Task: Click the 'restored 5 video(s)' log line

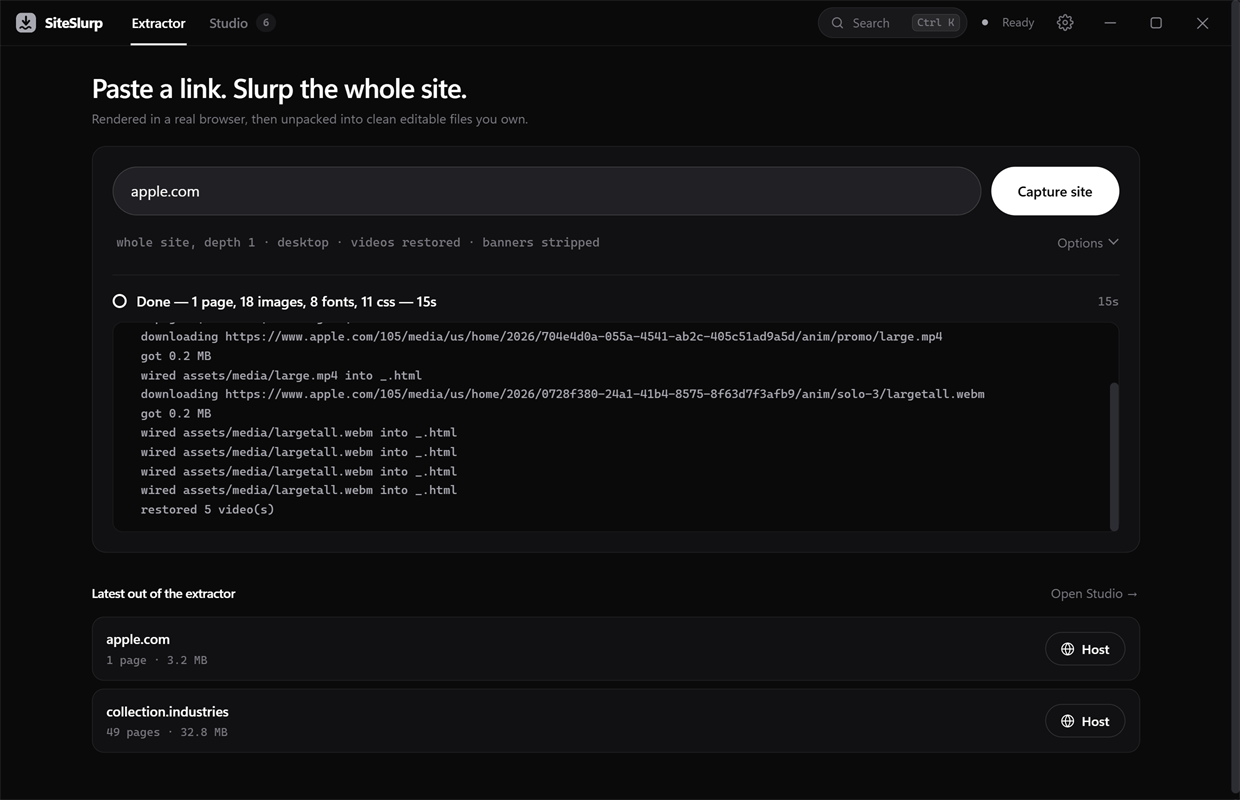Action: [x=207, y=510]
